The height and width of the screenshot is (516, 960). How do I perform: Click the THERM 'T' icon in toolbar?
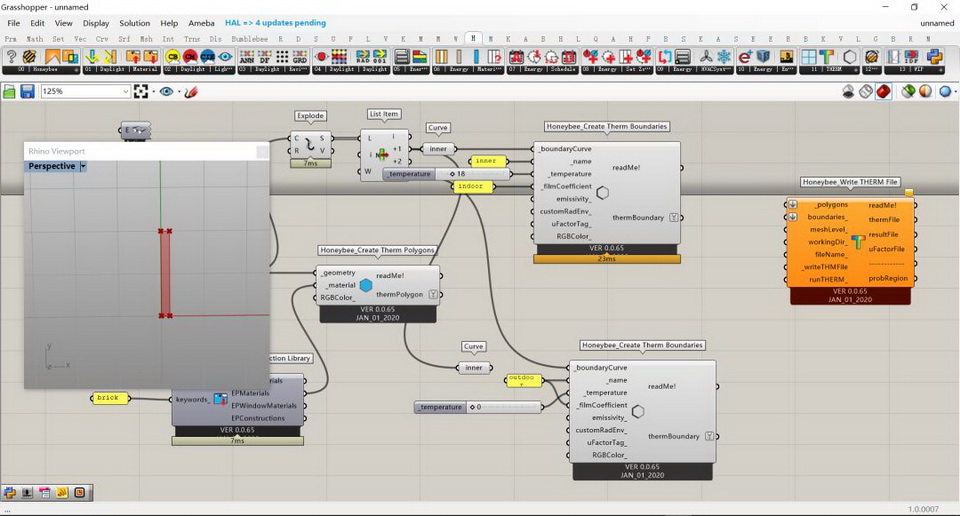pos(826,57)
